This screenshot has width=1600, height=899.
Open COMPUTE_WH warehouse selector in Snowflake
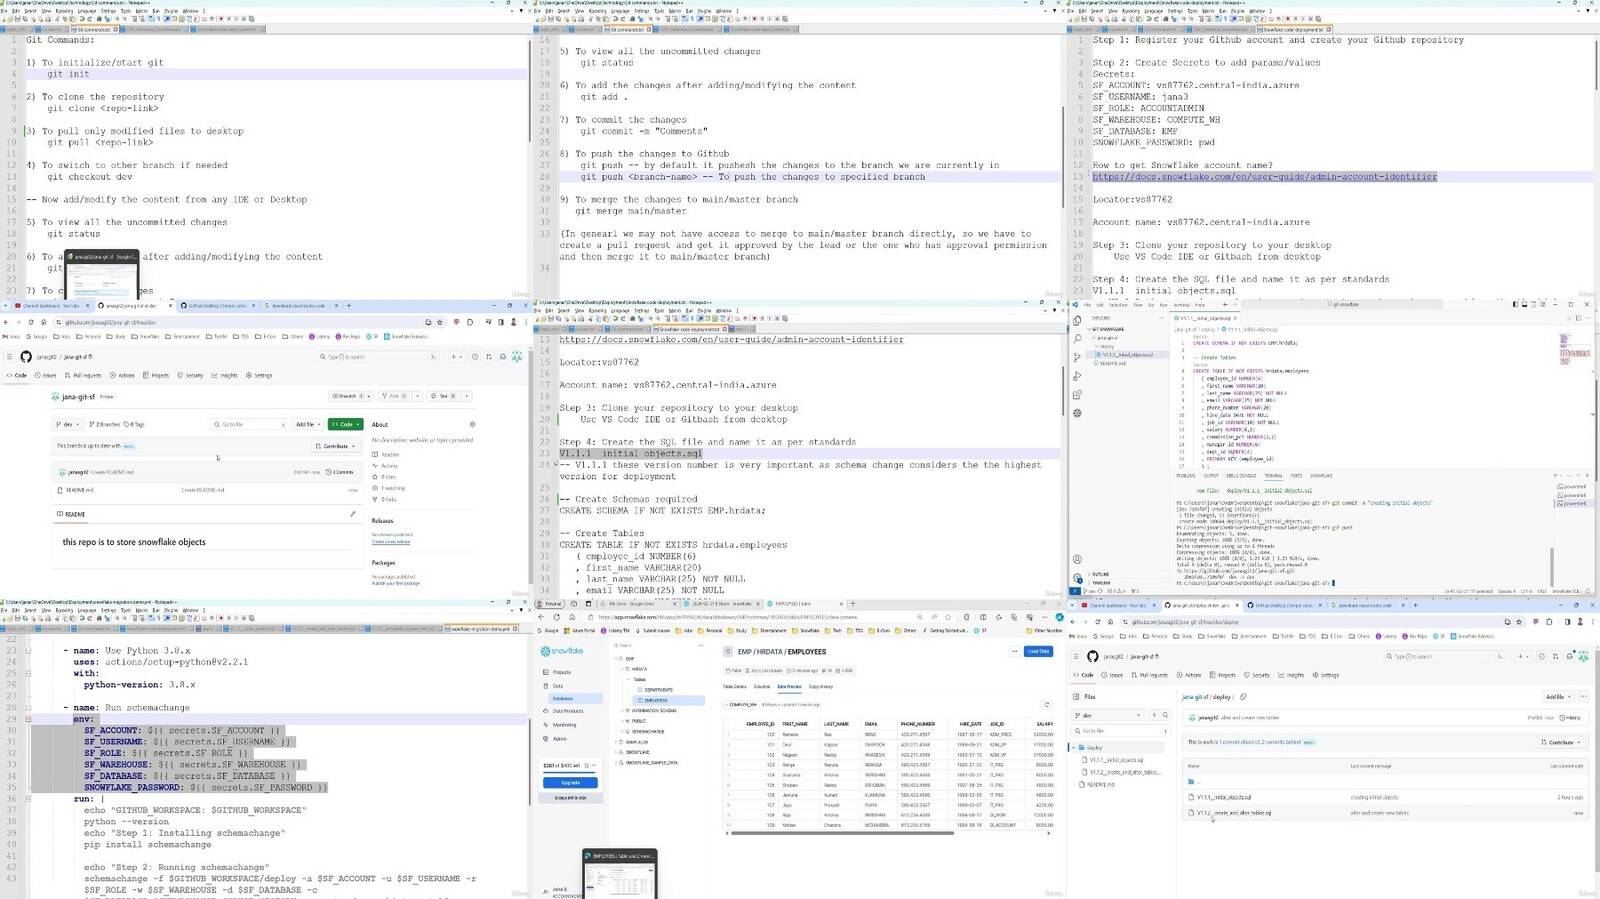741,704
